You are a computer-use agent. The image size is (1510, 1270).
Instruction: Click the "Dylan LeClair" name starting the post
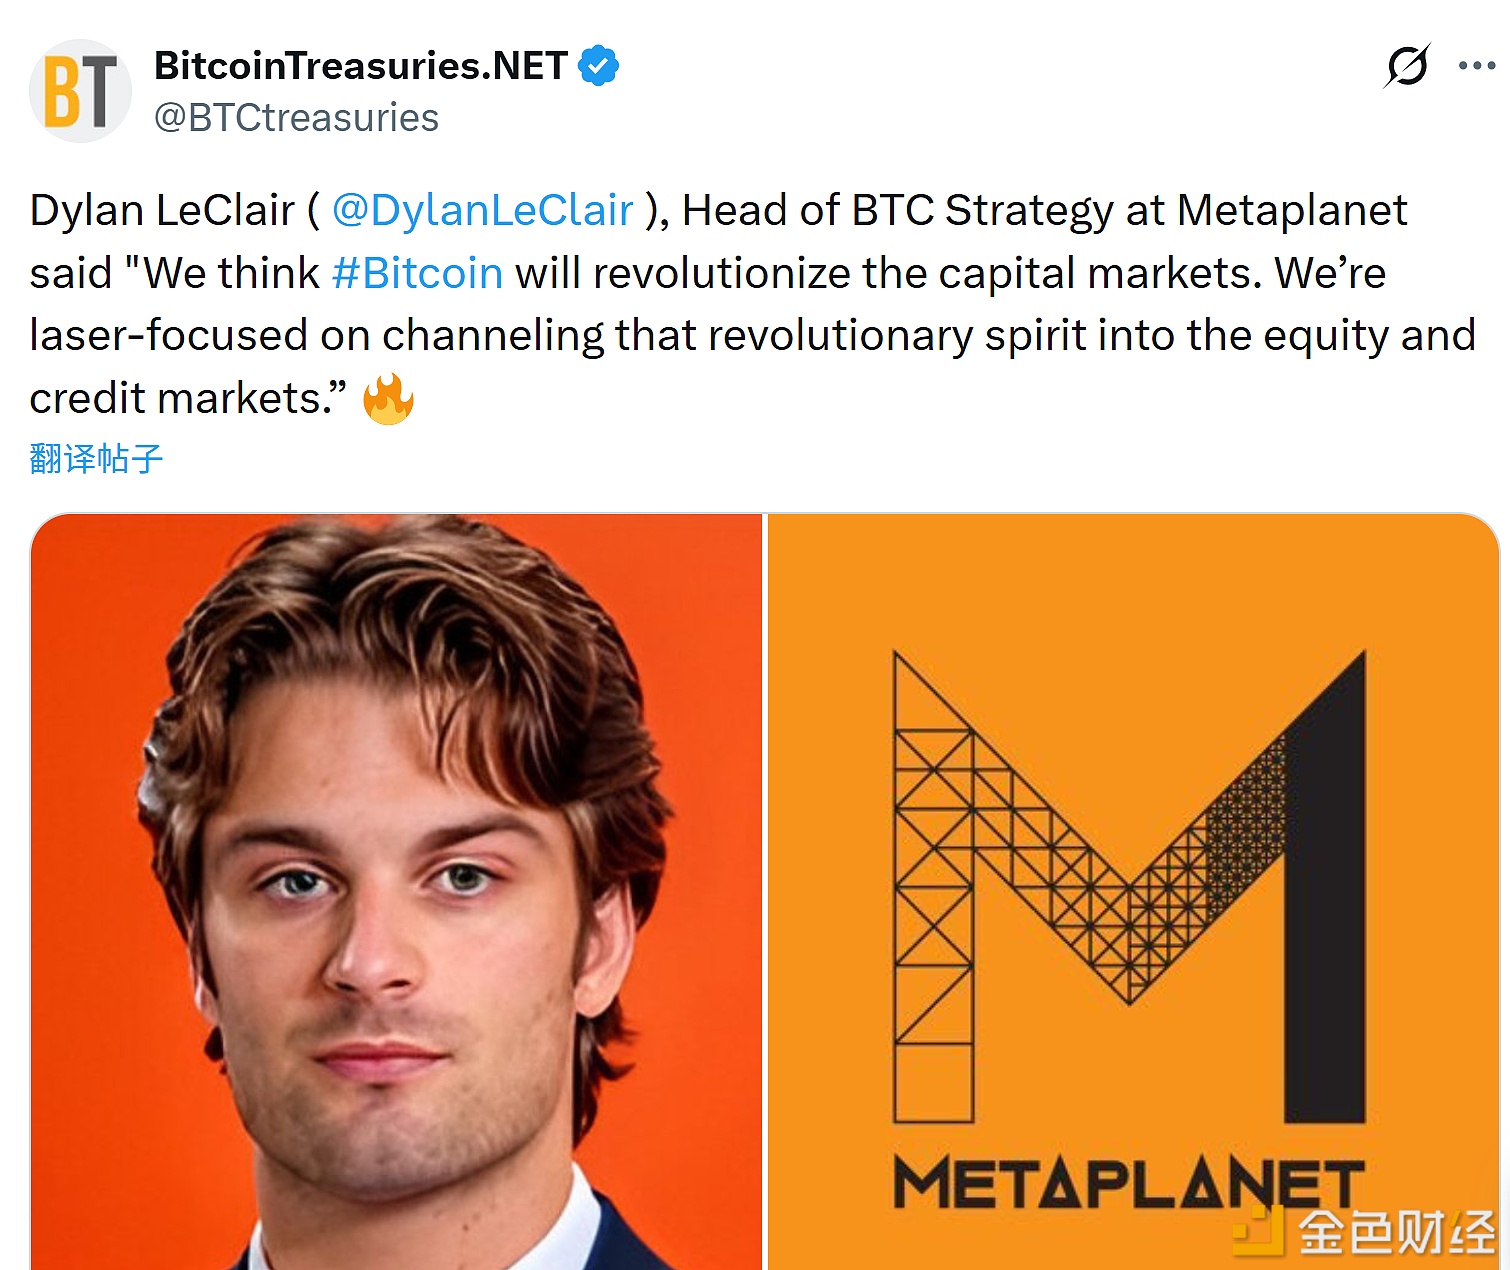pos(162,211)
